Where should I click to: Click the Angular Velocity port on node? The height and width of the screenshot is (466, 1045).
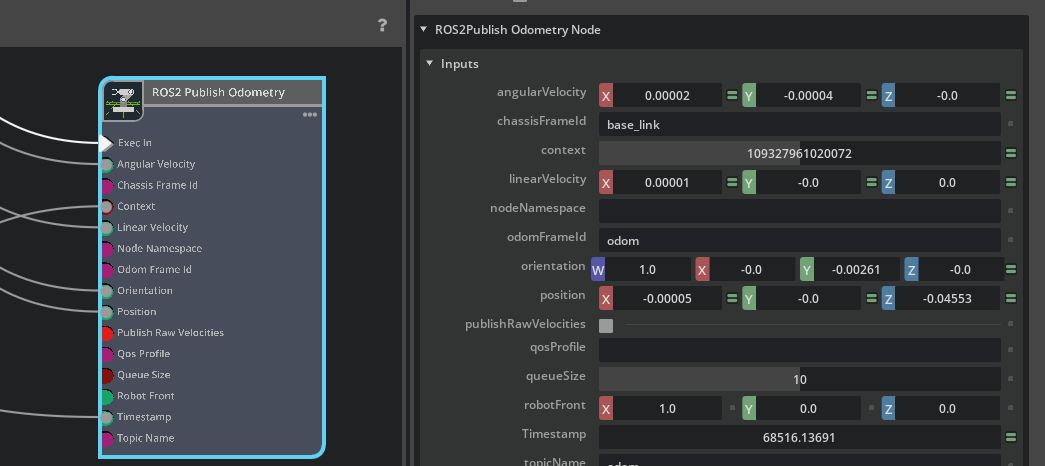pyautogui.click(x=106, y=165)
